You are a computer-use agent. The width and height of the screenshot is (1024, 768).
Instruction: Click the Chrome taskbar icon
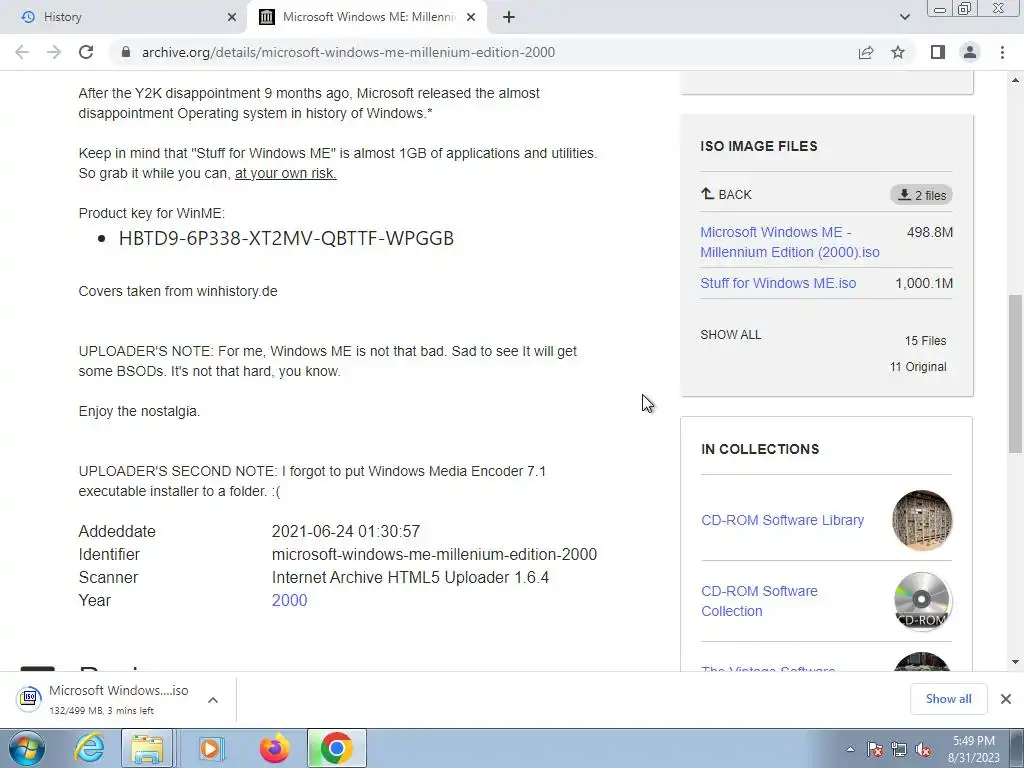coord(336,748)
